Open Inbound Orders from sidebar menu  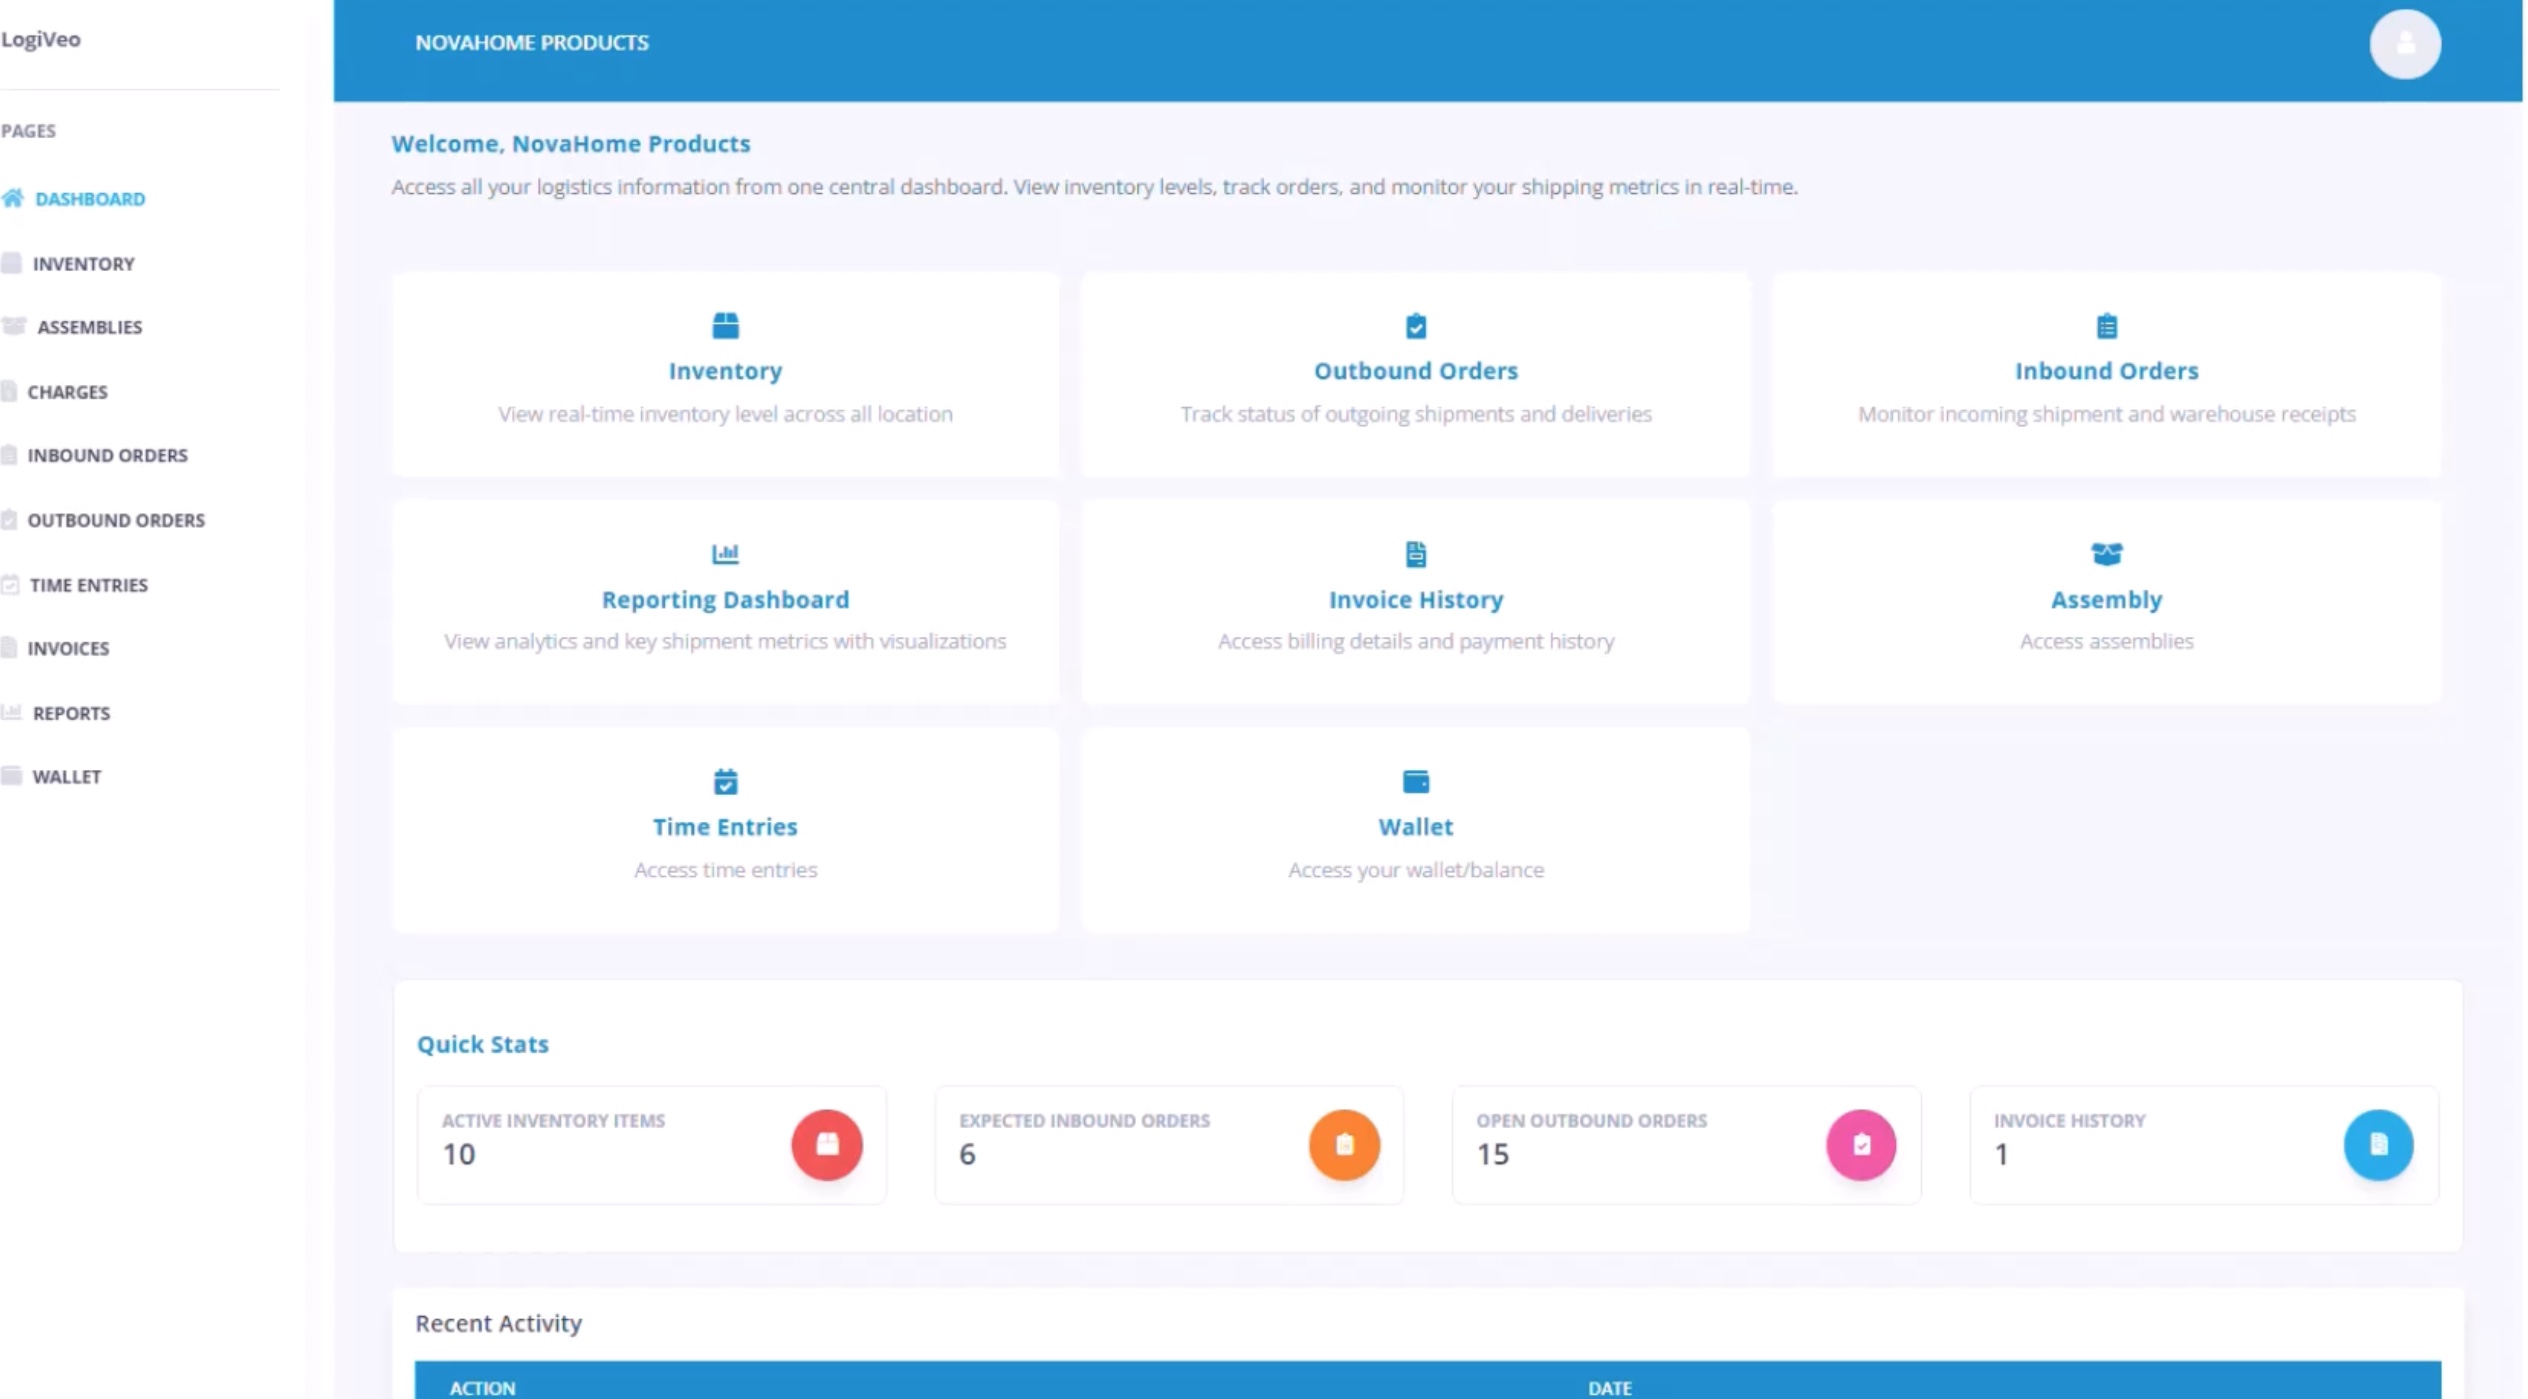(107, 455)
